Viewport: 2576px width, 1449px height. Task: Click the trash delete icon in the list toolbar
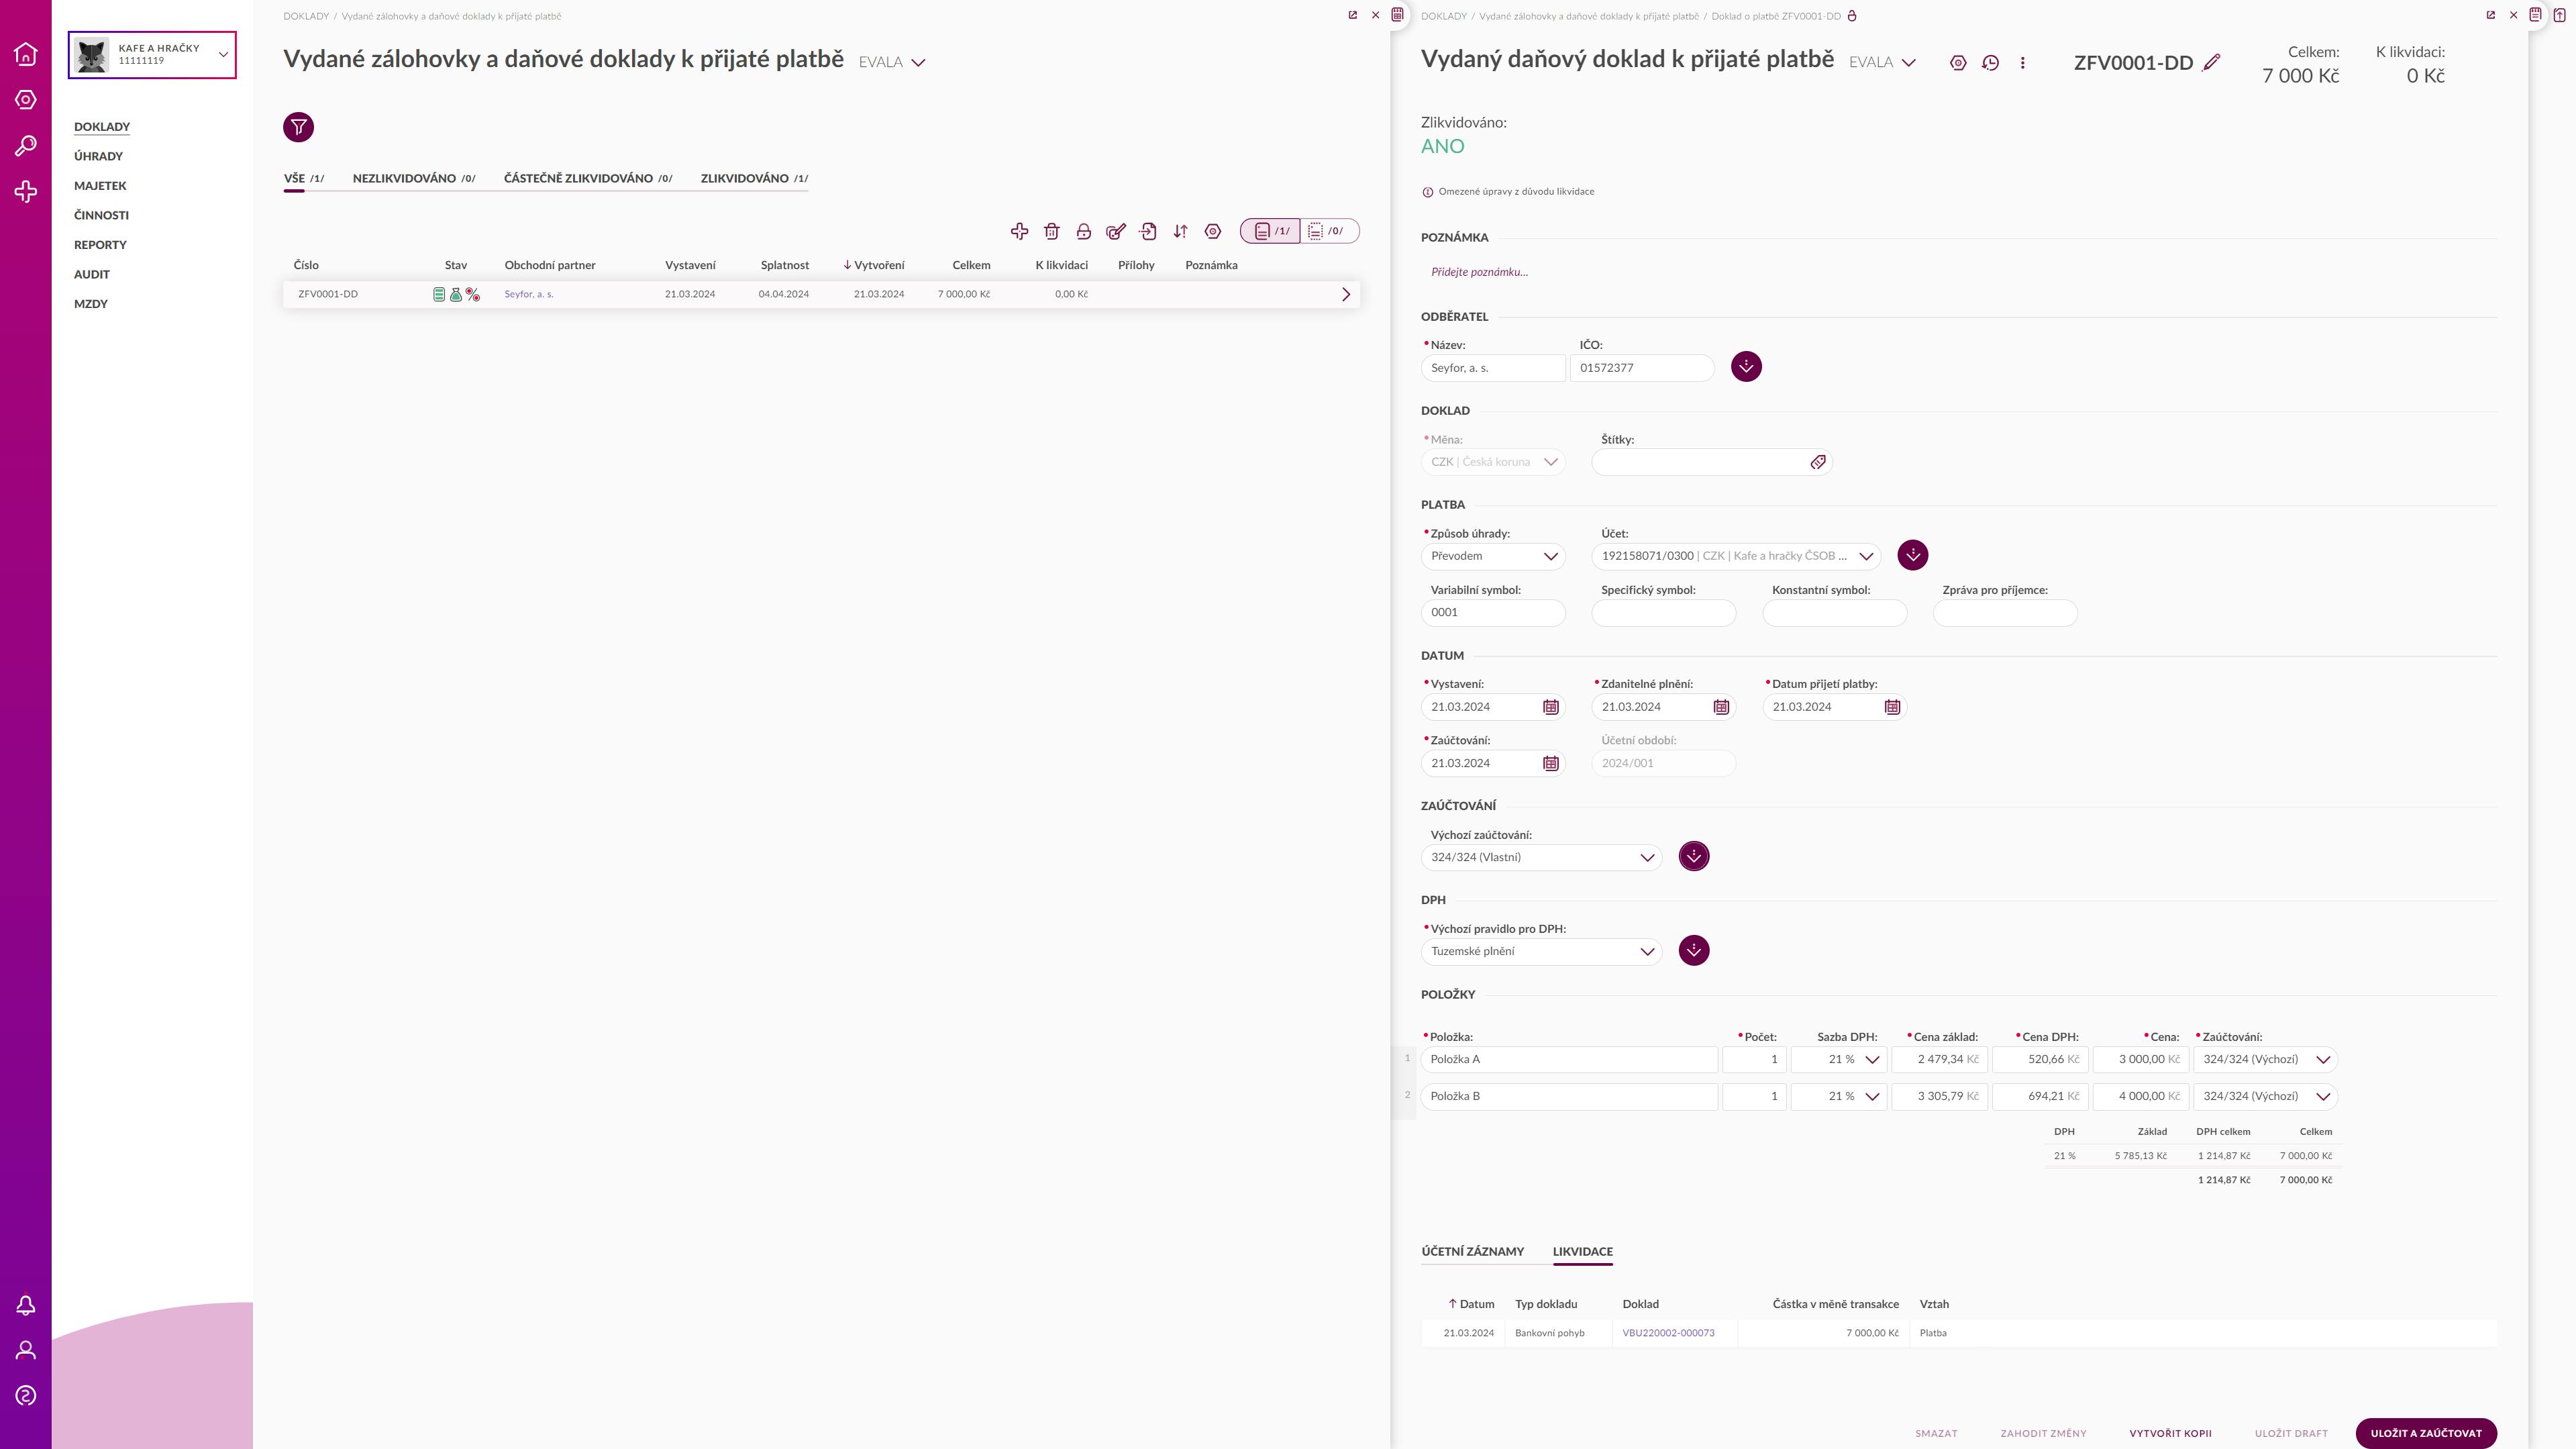[x=1051, y=231]
